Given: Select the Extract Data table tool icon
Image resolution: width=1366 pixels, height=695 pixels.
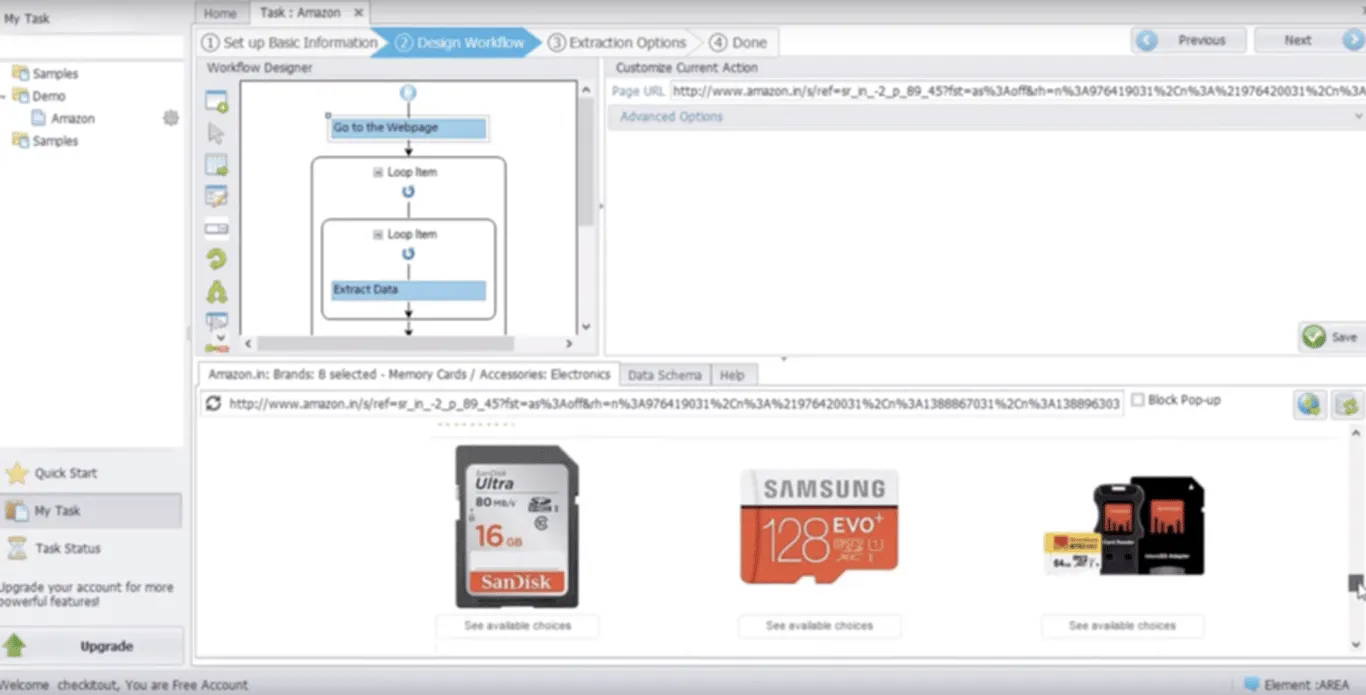Looking at the screenshot, I should pyautogui.click(x=216, y=165).
